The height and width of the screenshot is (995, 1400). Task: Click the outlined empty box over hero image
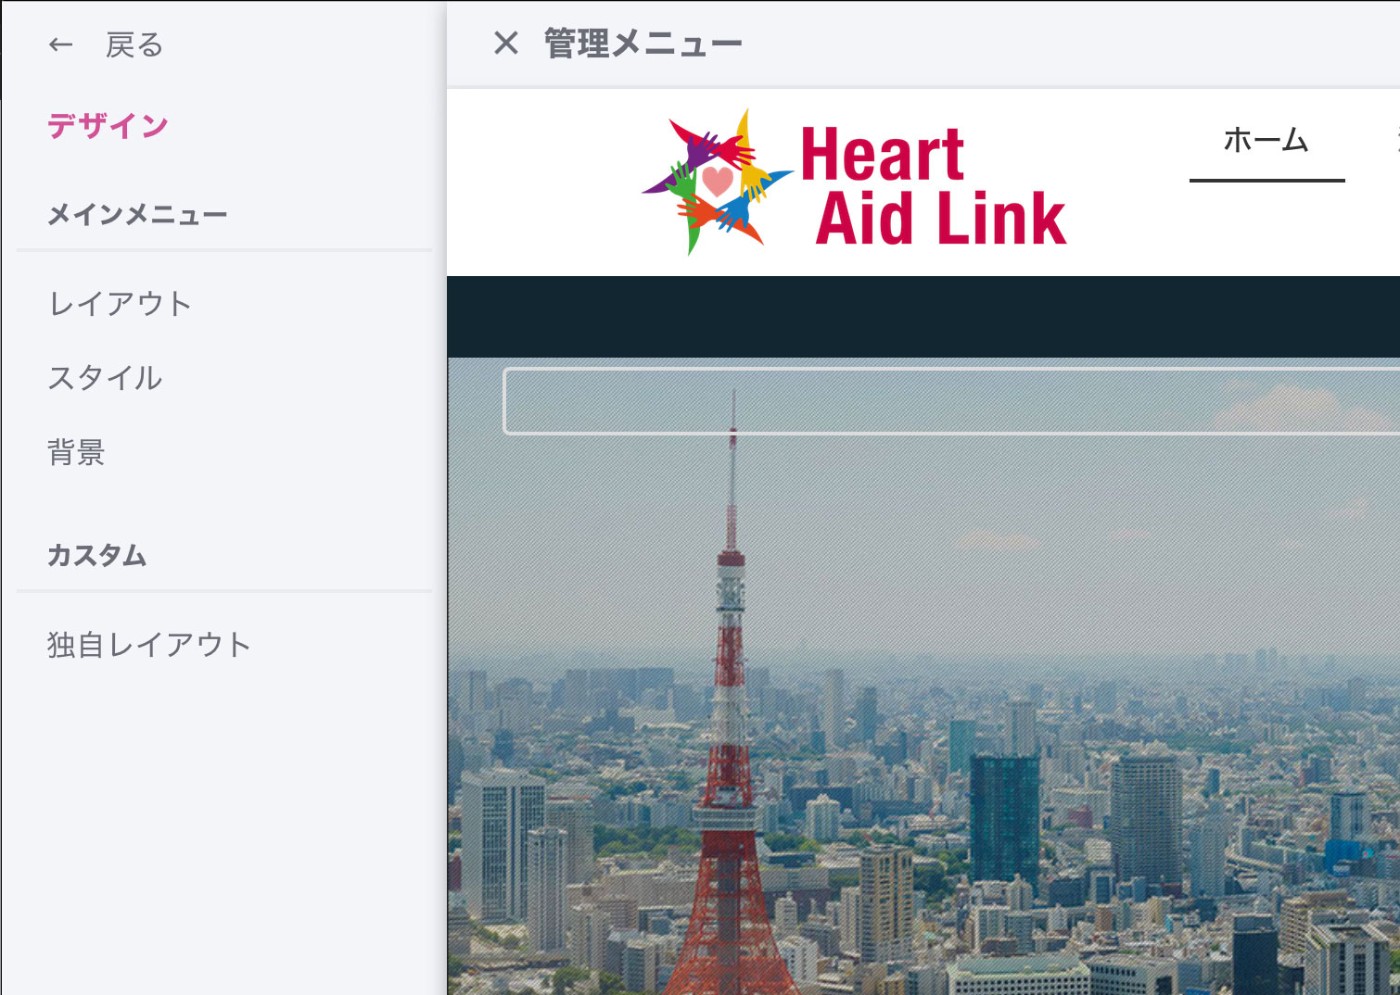(x=951, y=401)
